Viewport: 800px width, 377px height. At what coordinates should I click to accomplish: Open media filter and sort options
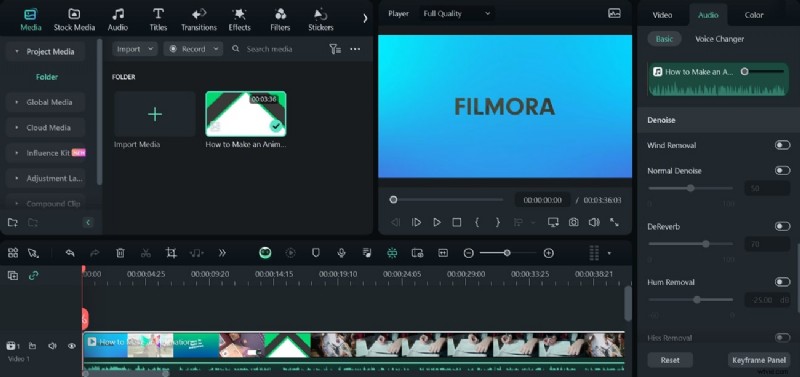click(x=335, y=49)
